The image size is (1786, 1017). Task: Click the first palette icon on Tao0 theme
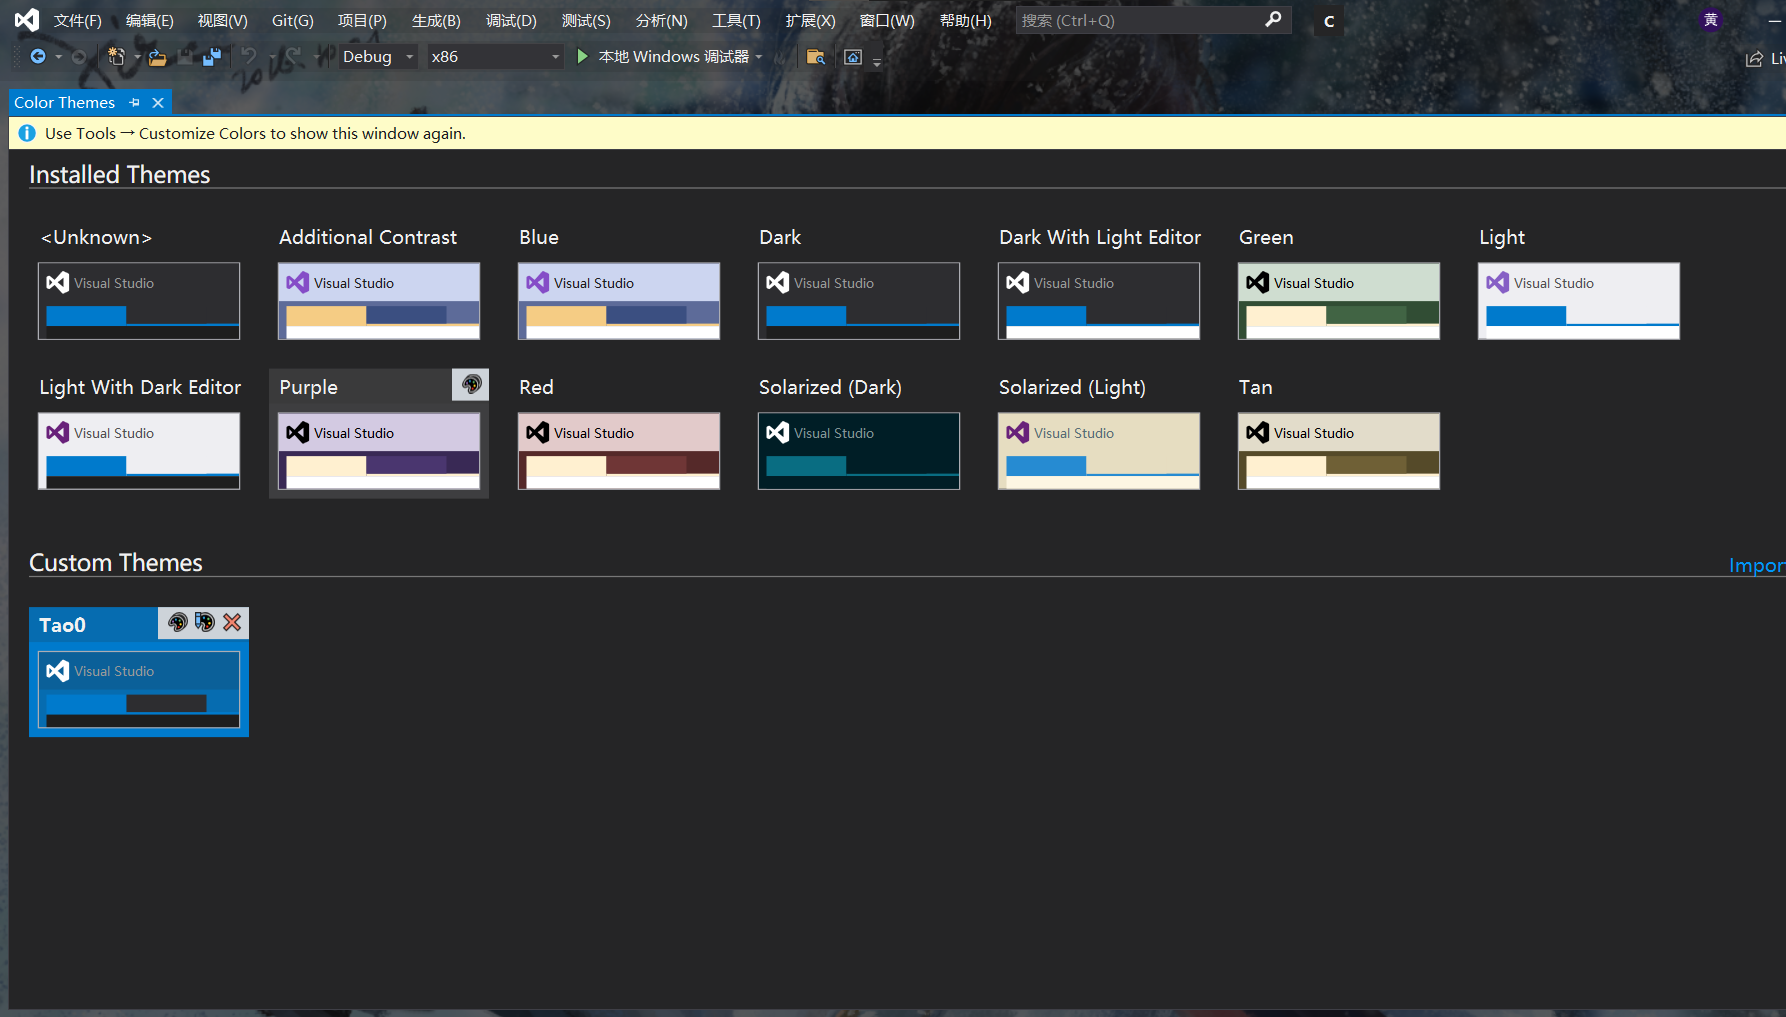coord(178,622)
